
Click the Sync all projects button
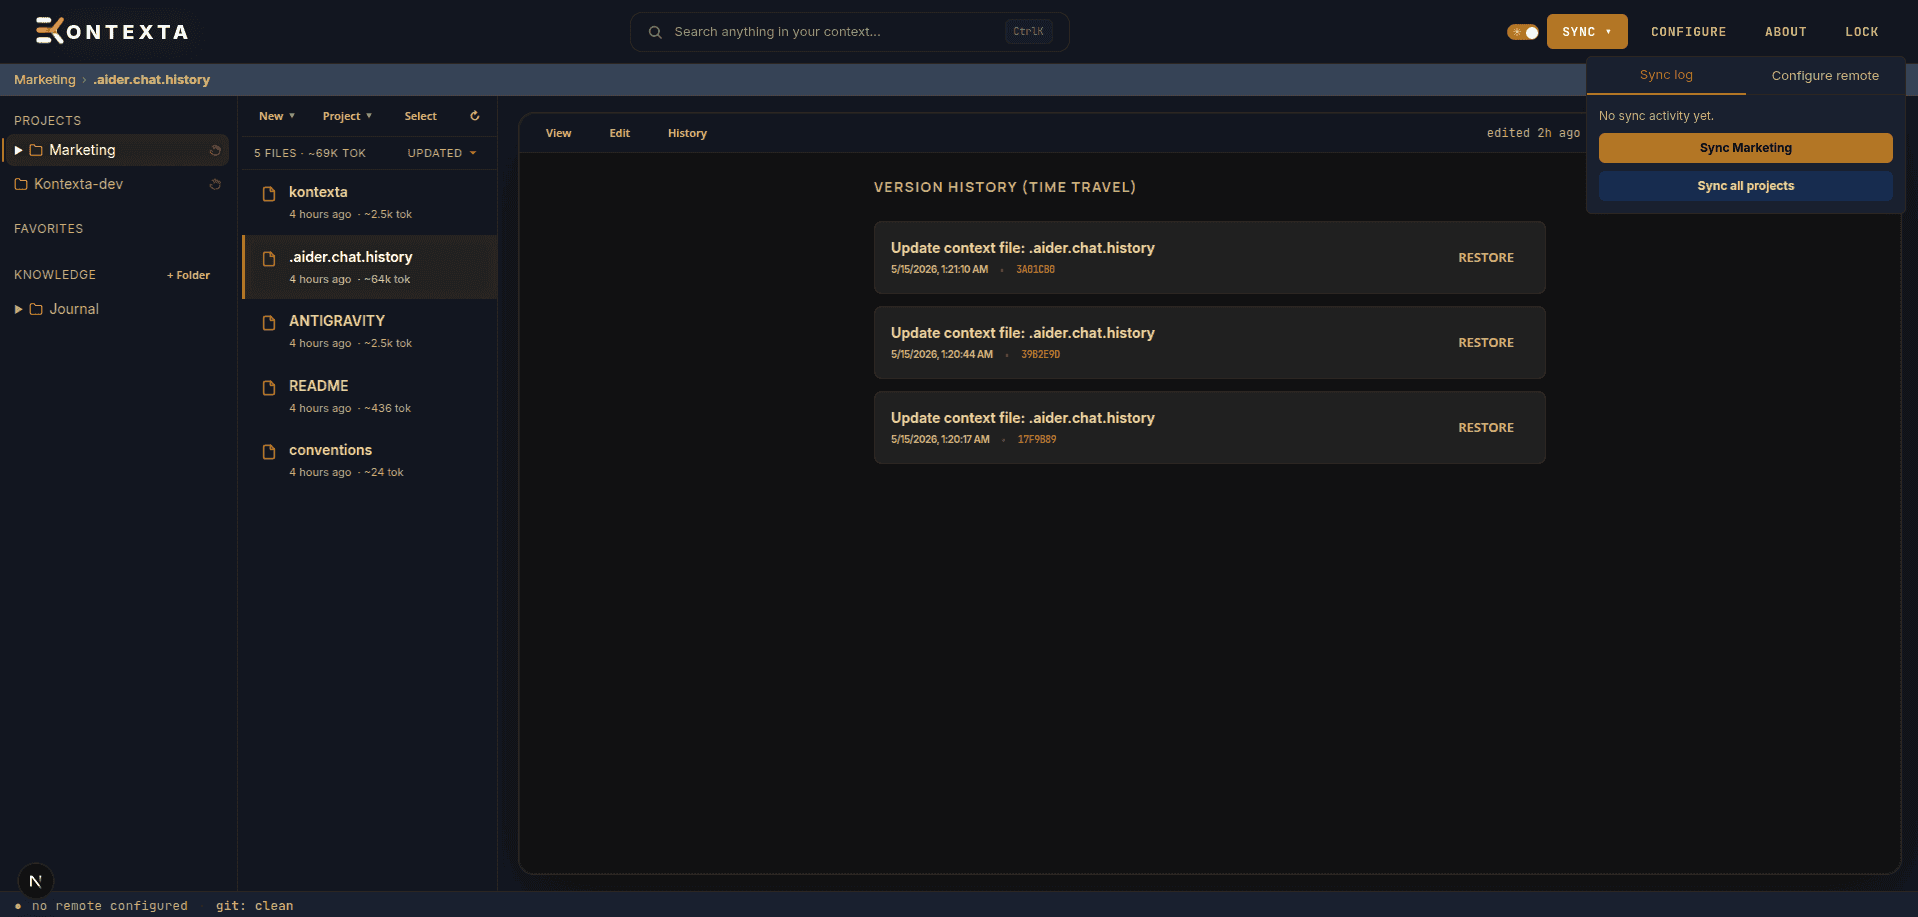pyautogui.click(x=1745, y=186)
